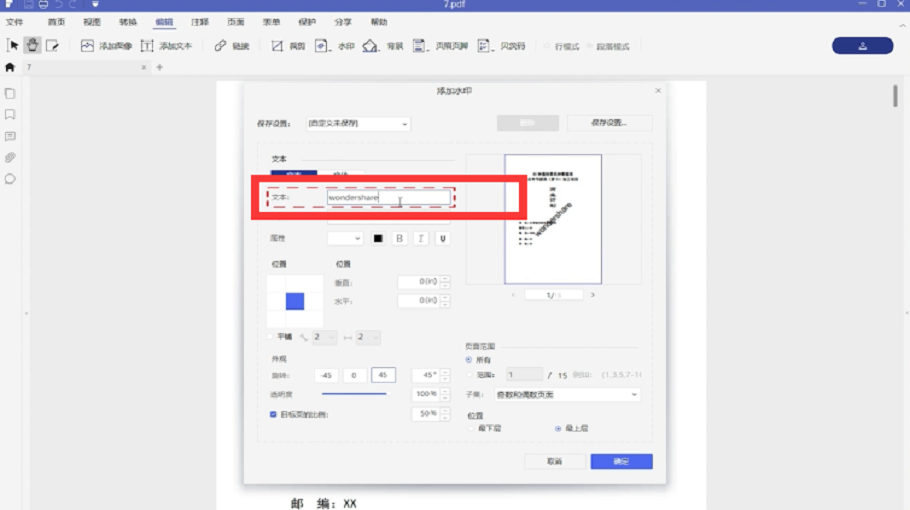The height and width of the screenshot is (510, 910).
Task: Close the document tab named 7
Action: [x=144, y=67]
